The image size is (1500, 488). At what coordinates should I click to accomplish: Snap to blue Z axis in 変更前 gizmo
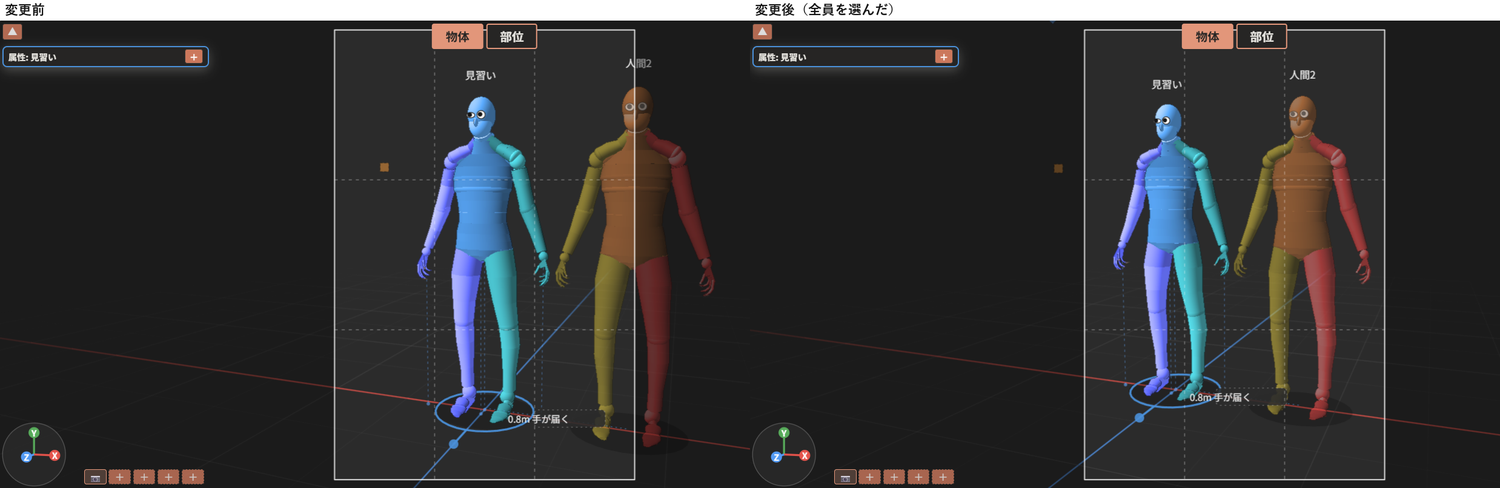pyautogui.click(x=26, y=457)
